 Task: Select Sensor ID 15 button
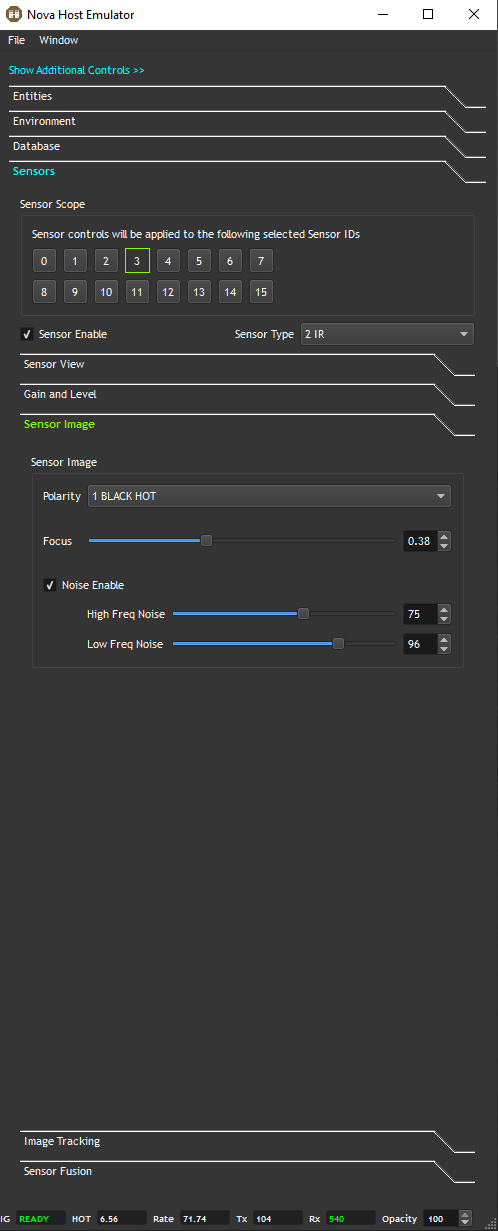pyautogui.click(x=261, y=292)
